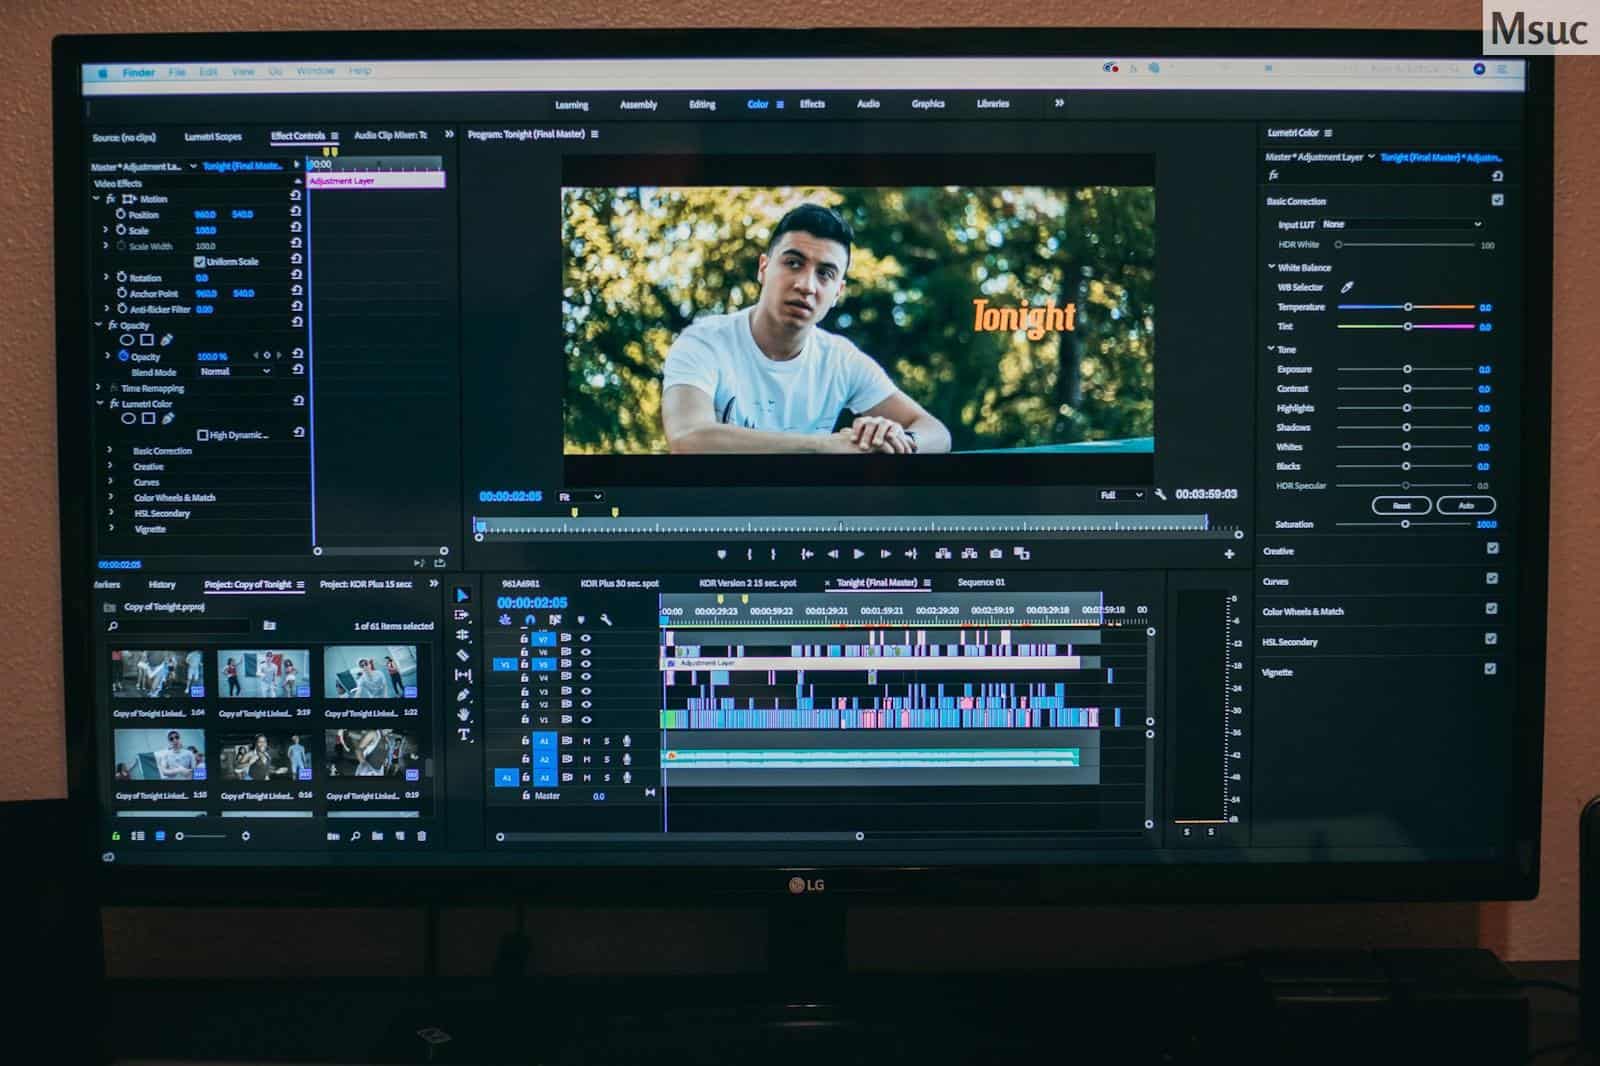Image resolution: width=1600 pixels, height=1066 pixels.
Task: Click the Auto tone button
Action: (1466, 505)
